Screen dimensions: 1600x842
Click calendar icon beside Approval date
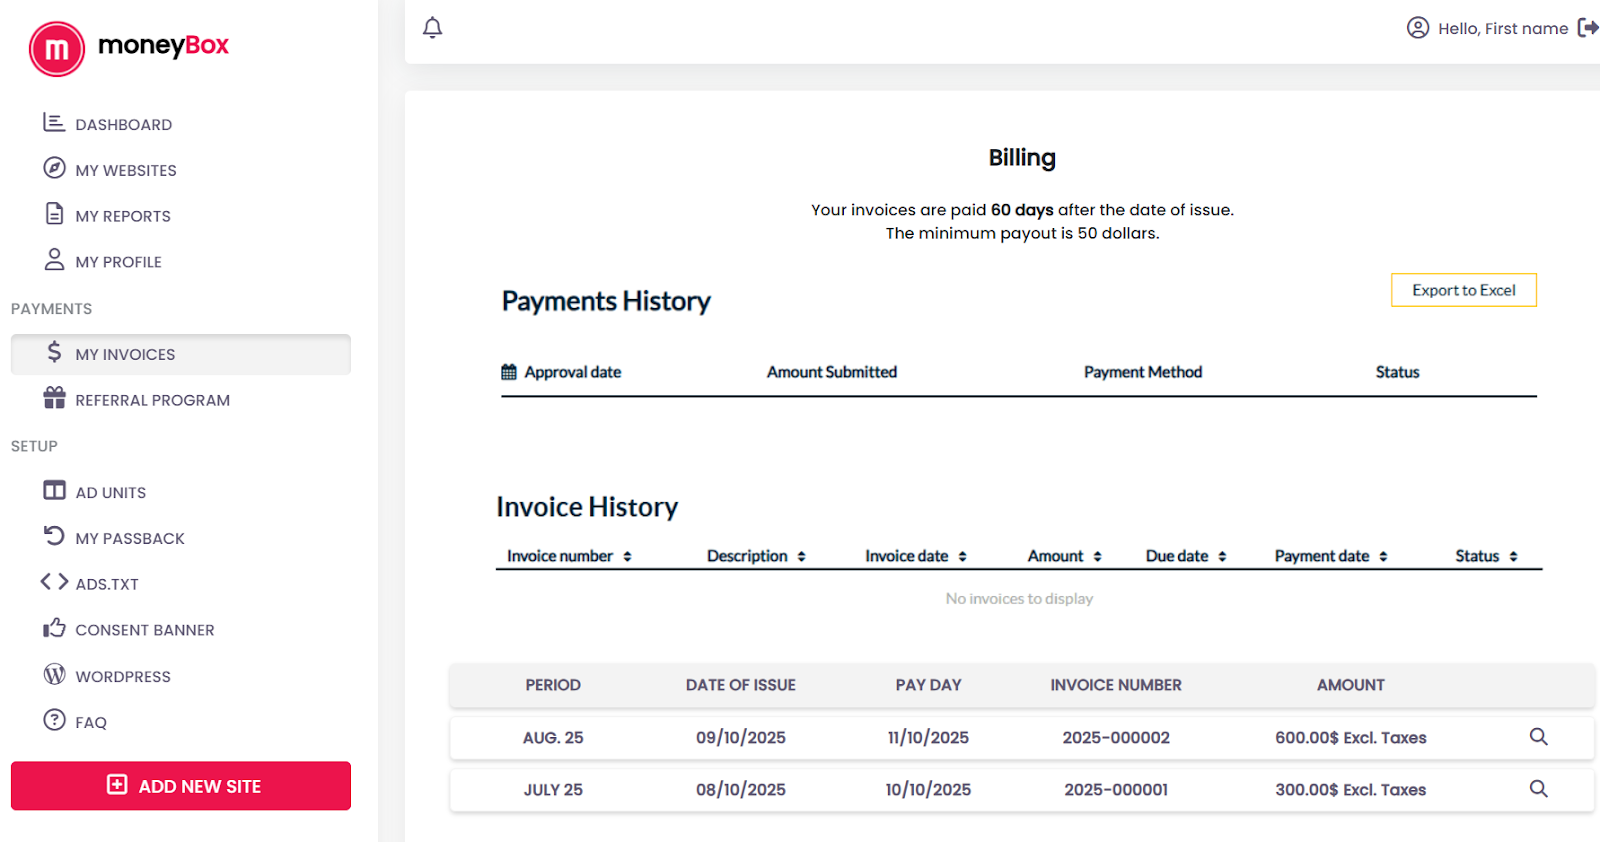coord(509,372)
